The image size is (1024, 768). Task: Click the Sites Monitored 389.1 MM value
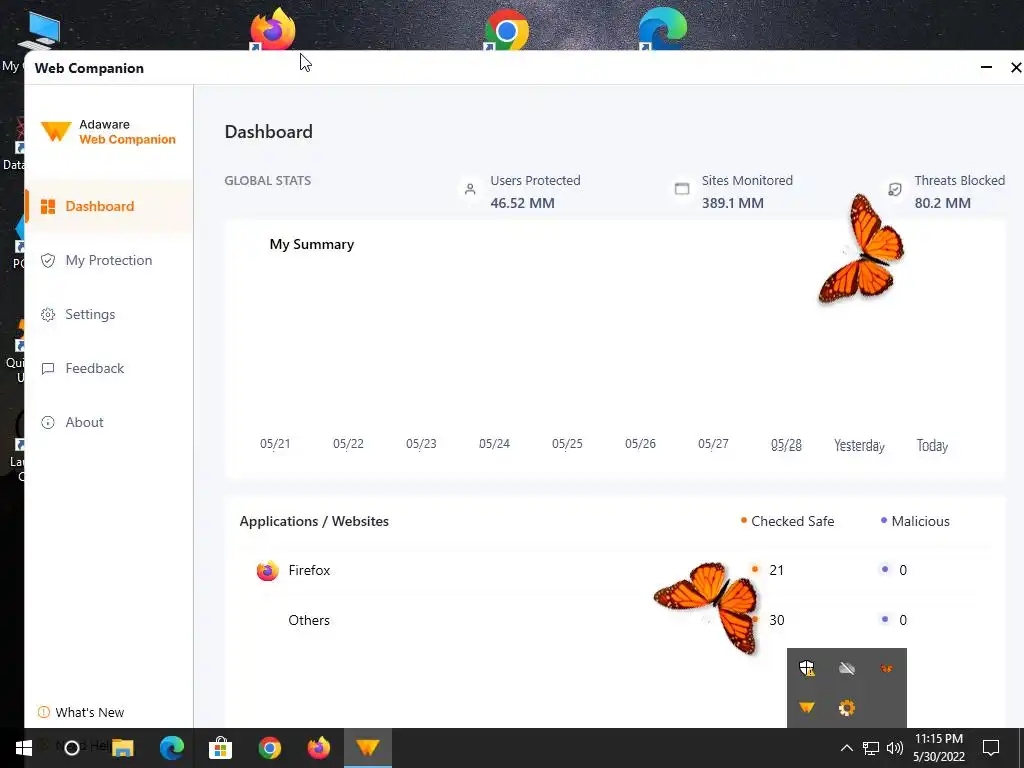[733, 203]
